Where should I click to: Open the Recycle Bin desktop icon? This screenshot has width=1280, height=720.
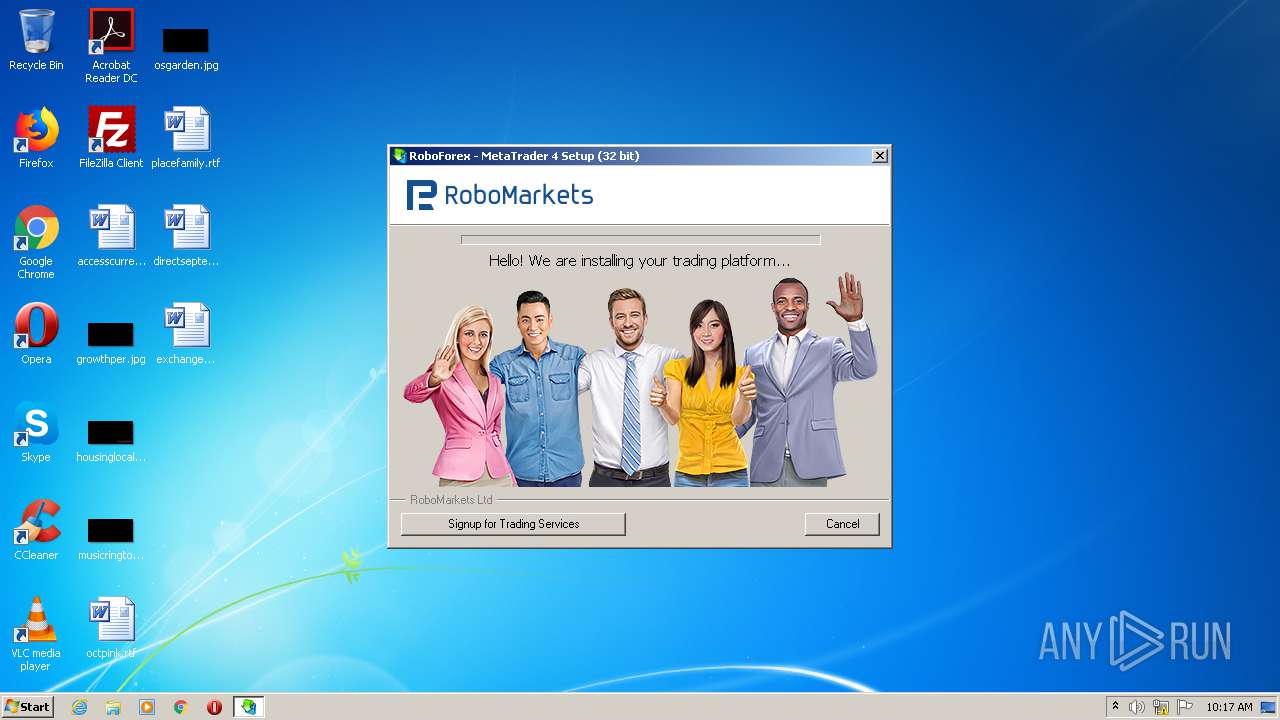tap(36, 40)
